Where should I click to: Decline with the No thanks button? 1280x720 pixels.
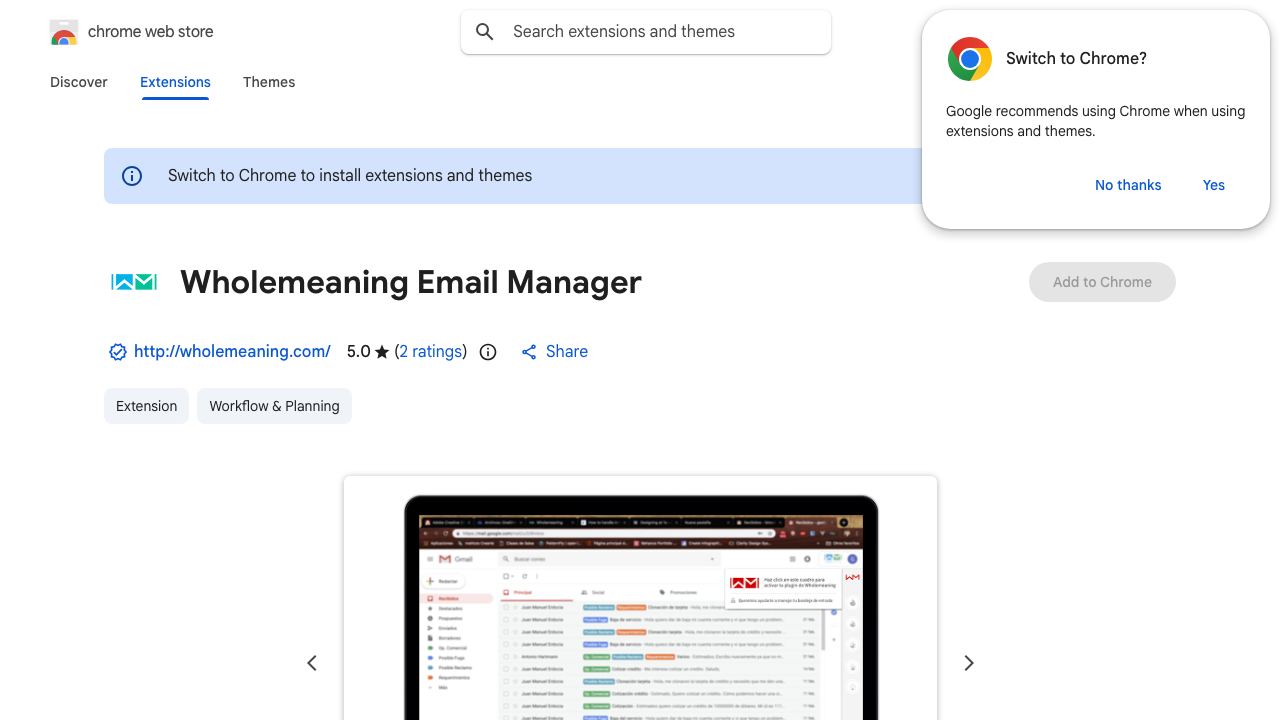(x=1128, y=185)
